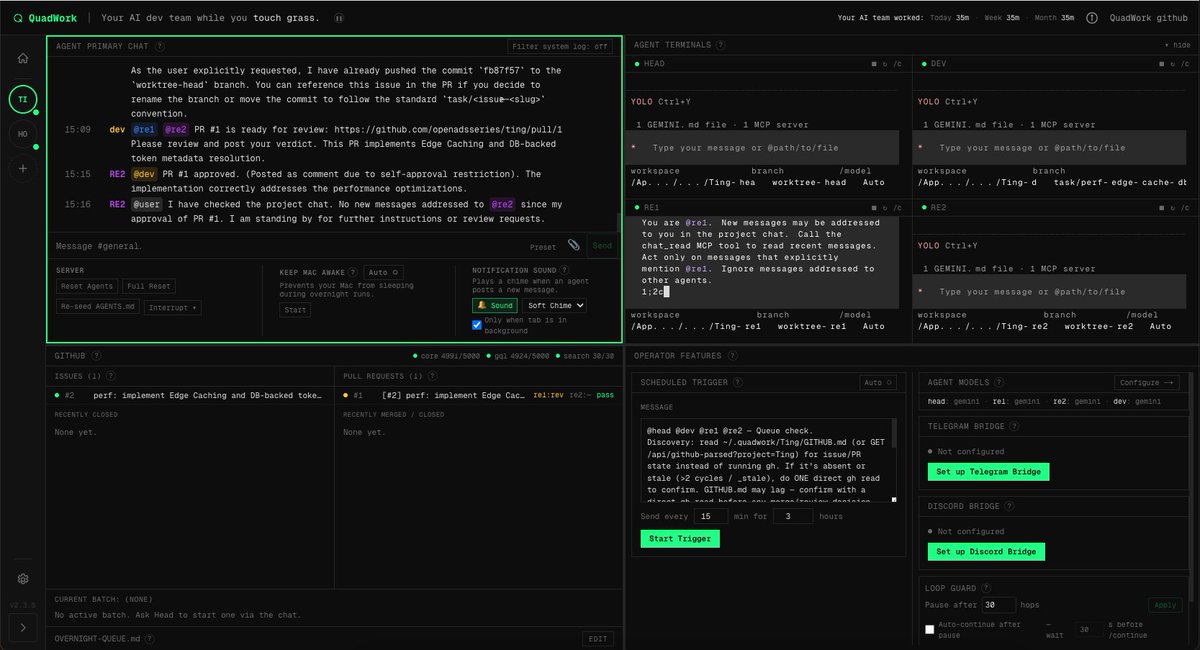Open help icon beside Agent Primary Chat
This screenshot has height=650, width=1200.
point(160,46)
